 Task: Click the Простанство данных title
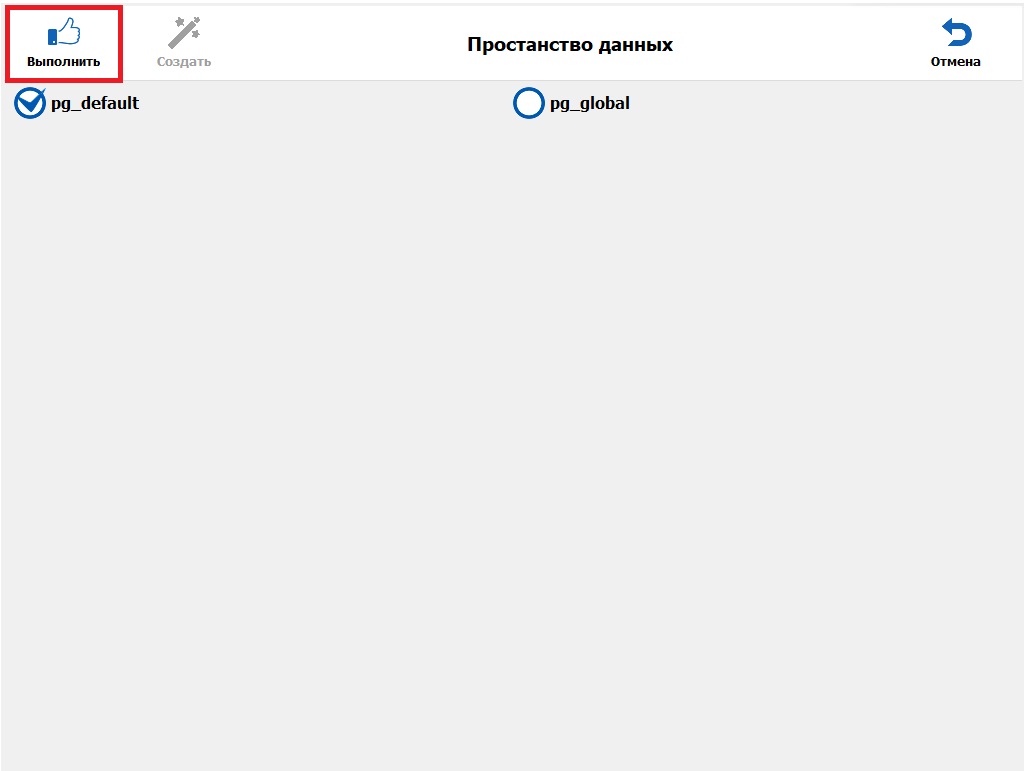pos(570,45)
